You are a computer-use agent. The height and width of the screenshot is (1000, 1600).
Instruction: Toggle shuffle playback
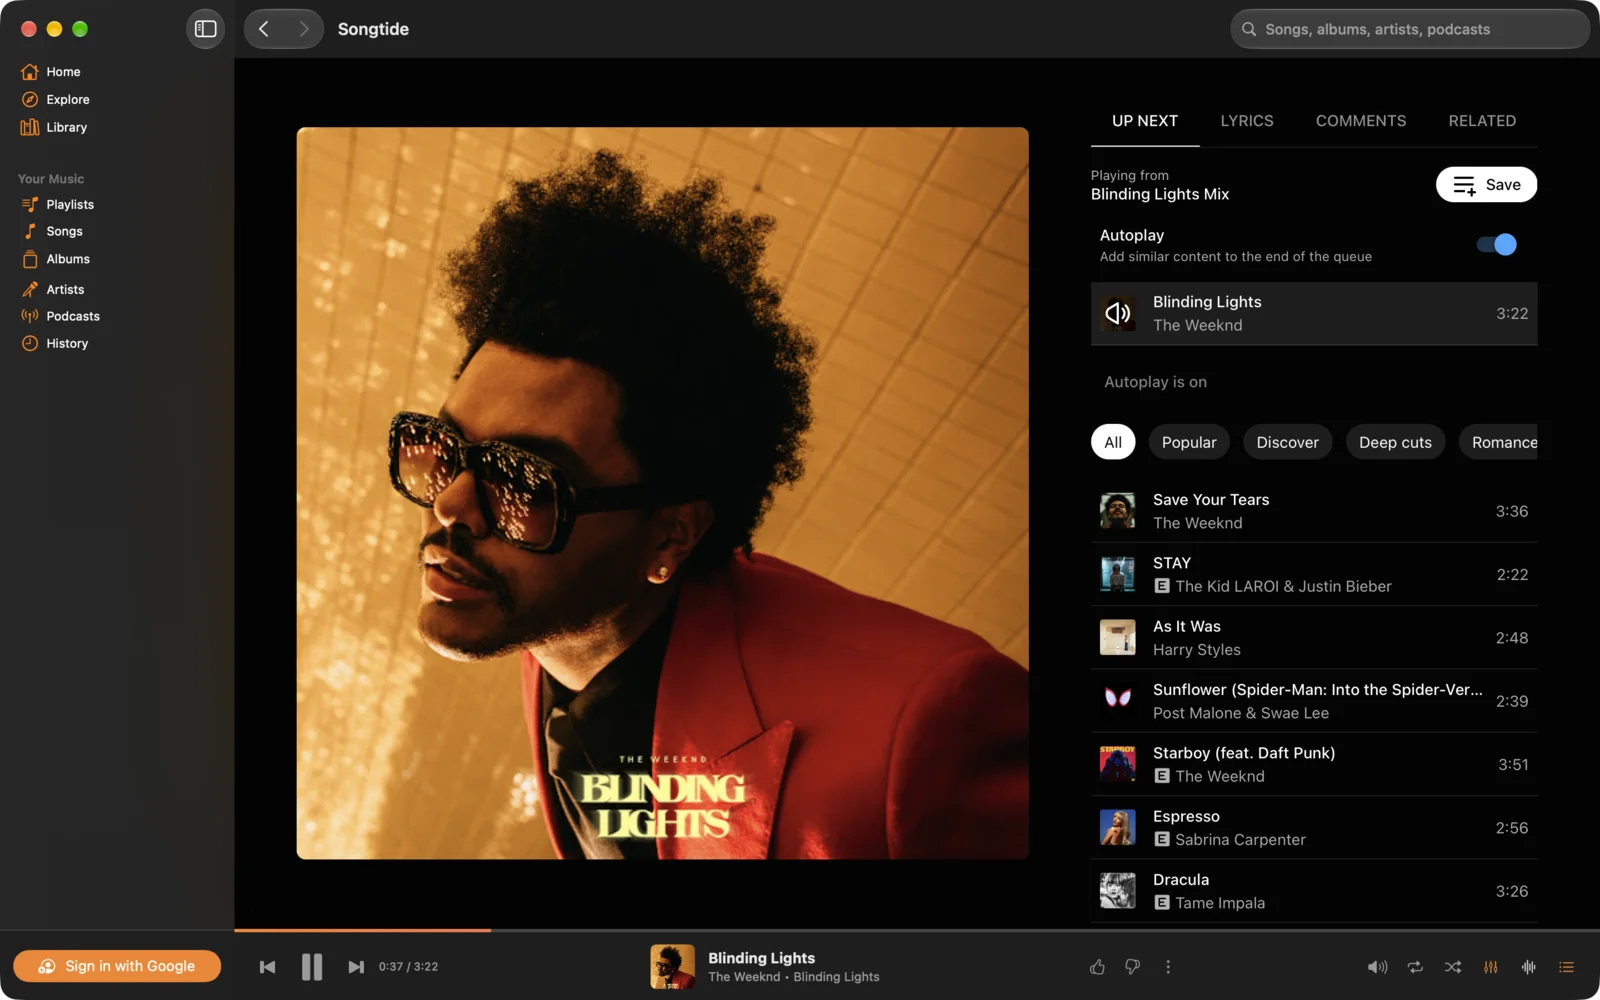point(1453,967)
